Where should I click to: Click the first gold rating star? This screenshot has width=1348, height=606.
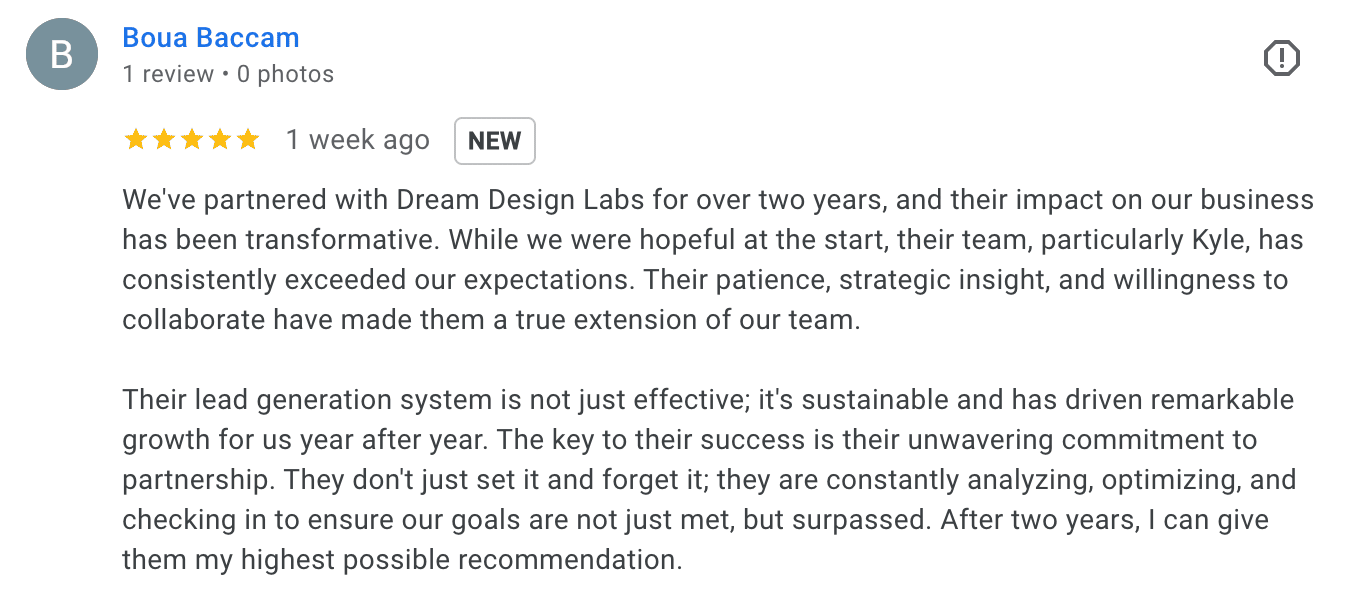pos(135,140)
